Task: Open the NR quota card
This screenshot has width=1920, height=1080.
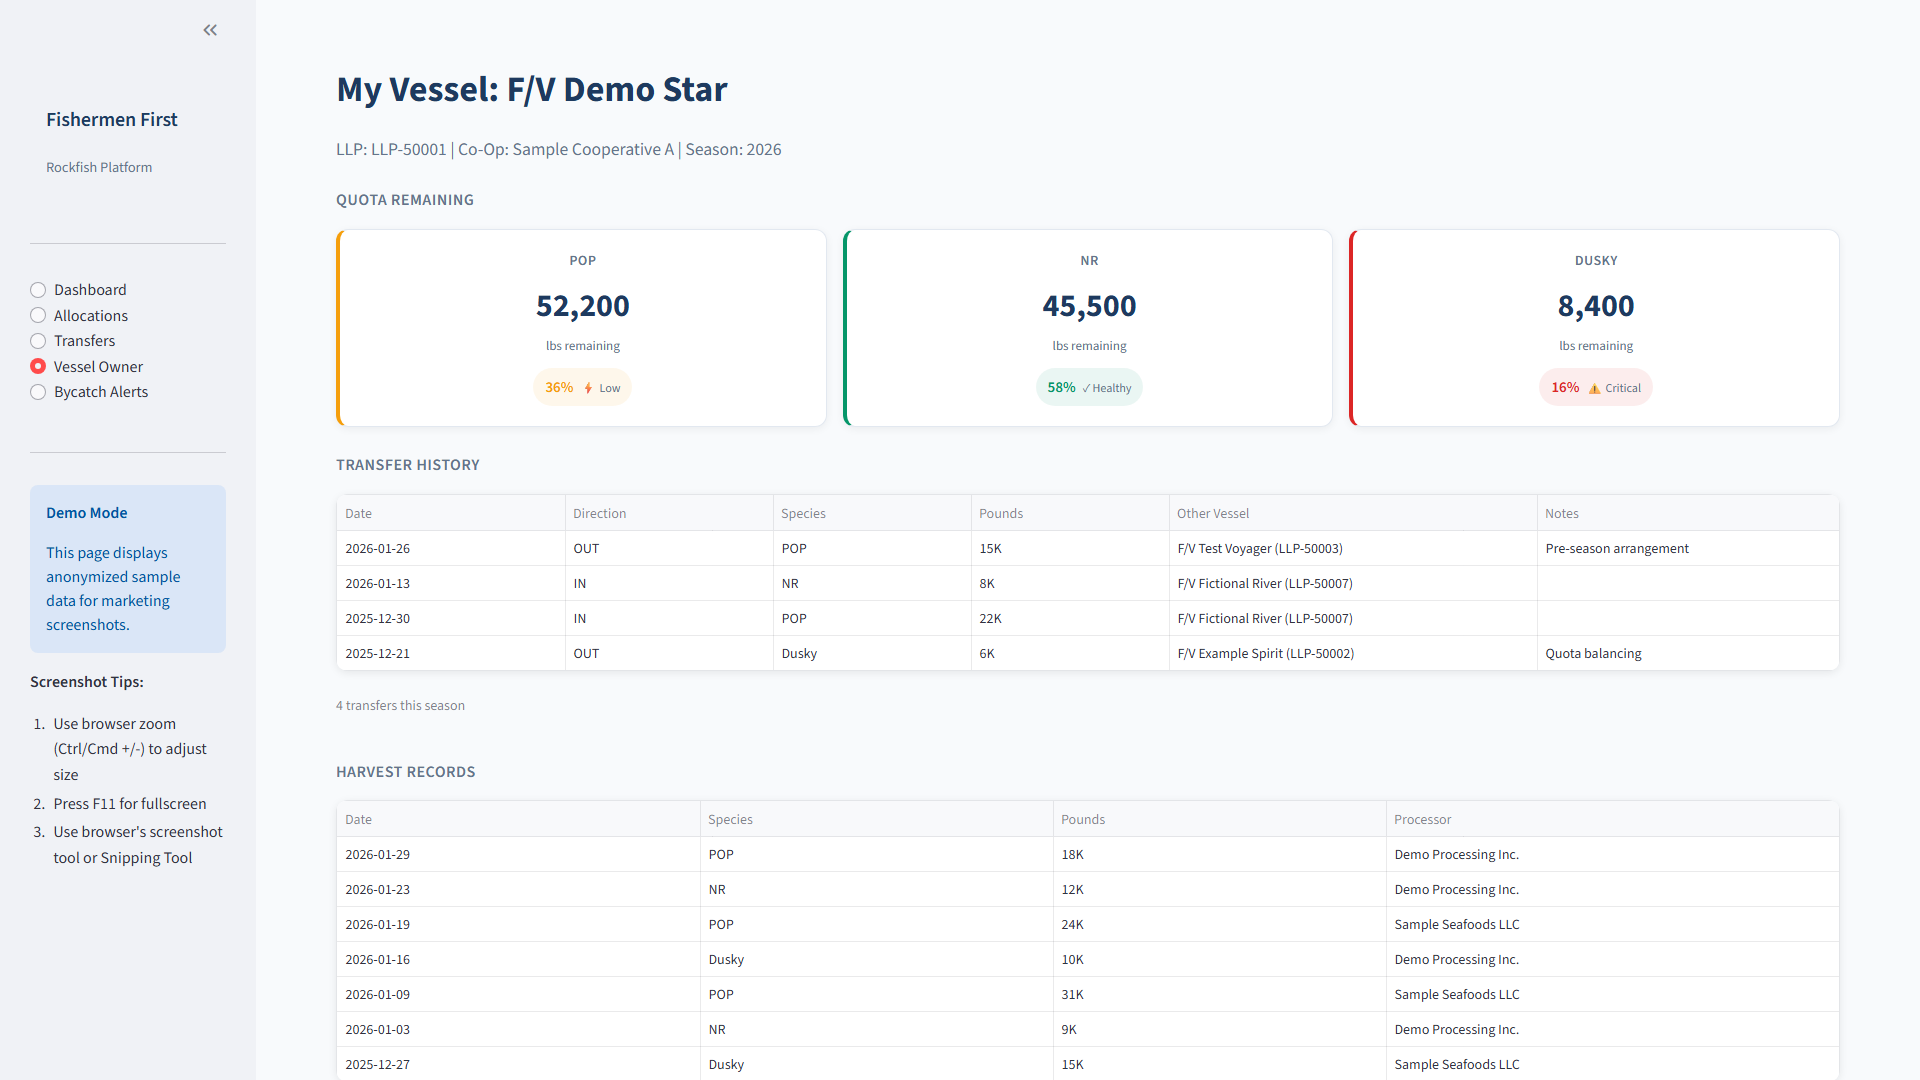Action: [x=1089, y=327]
